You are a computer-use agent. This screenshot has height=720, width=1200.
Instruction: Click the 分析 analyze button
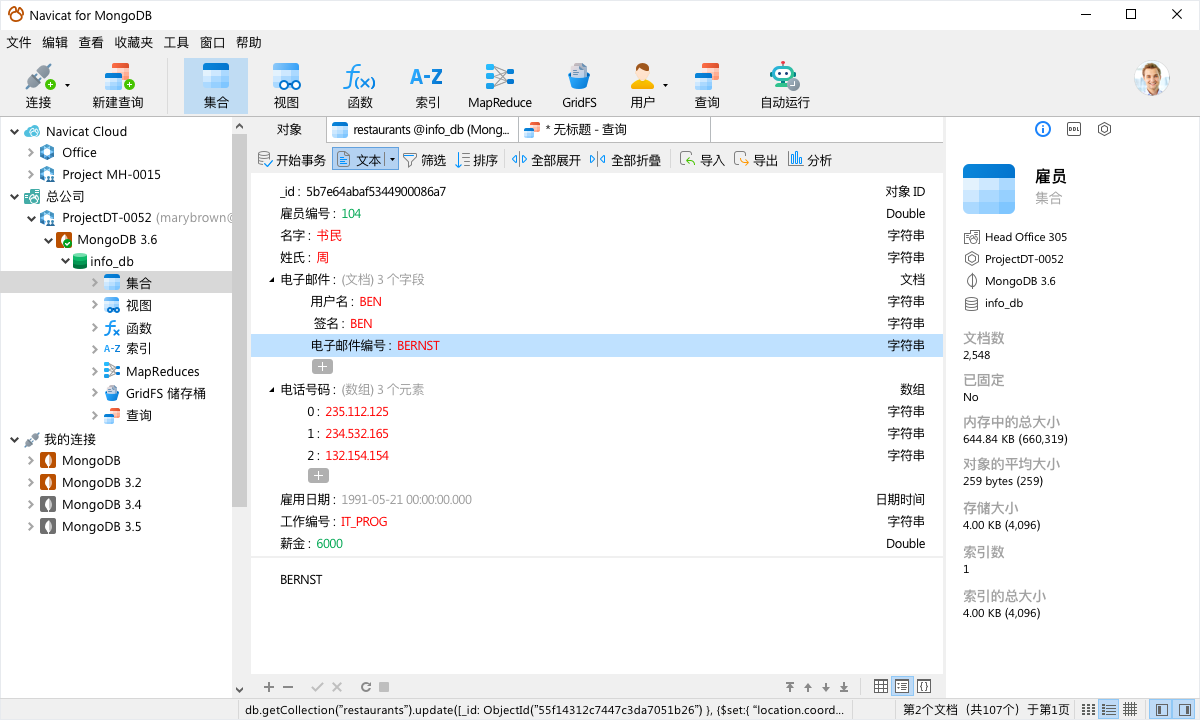point(810,160)
